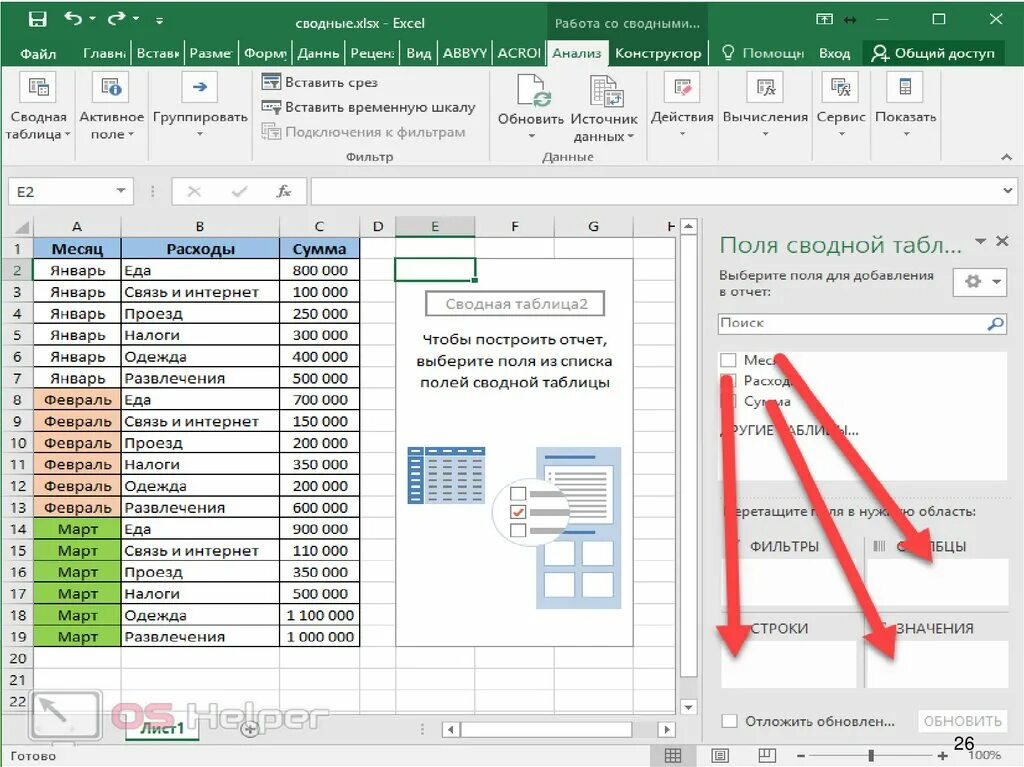Screen dimensions: 1024x767
Task: Open the Customize Quick Access Toolbar dropdown
Action: click(159, 20)
